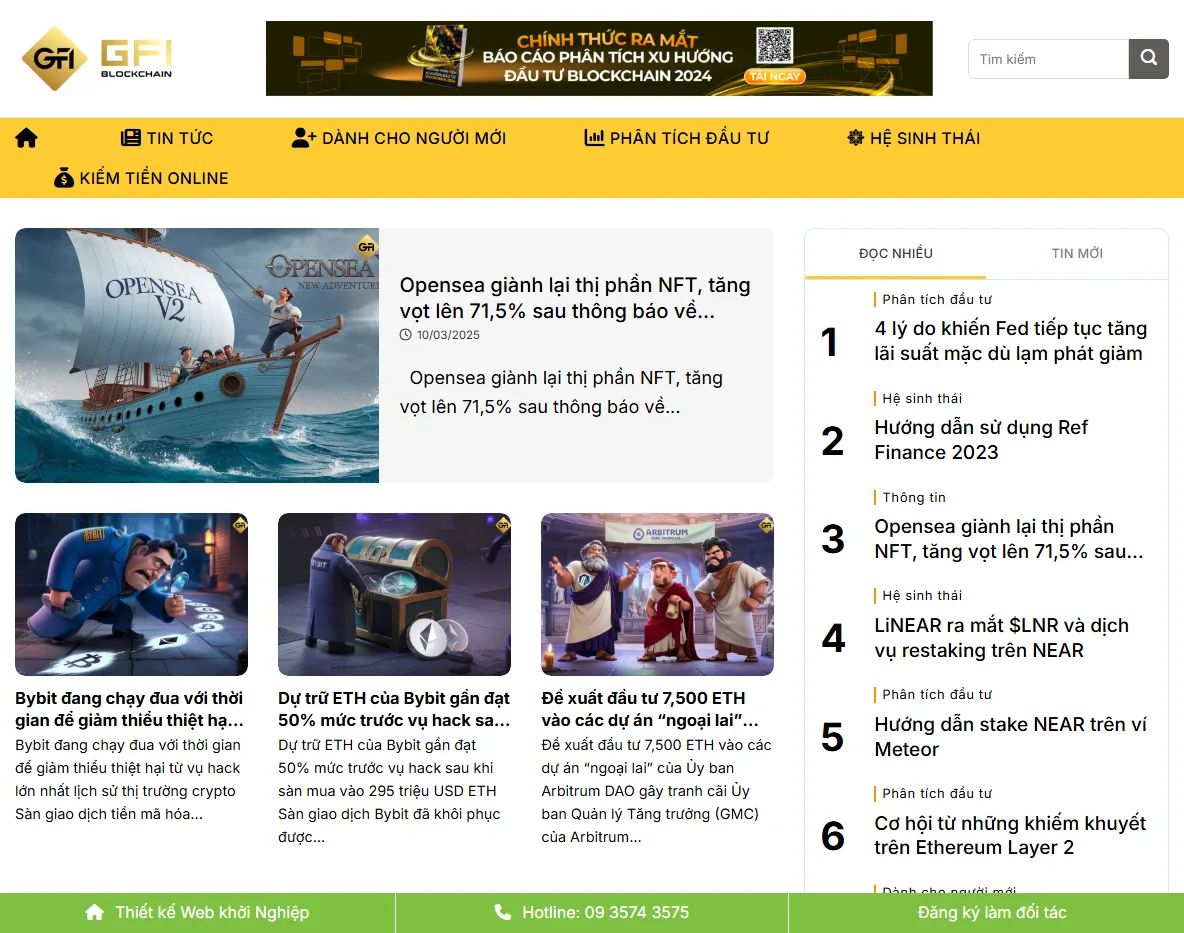Click the money bag icon
This screenshot has width=1184, height=933.
[x=63, y=177]
